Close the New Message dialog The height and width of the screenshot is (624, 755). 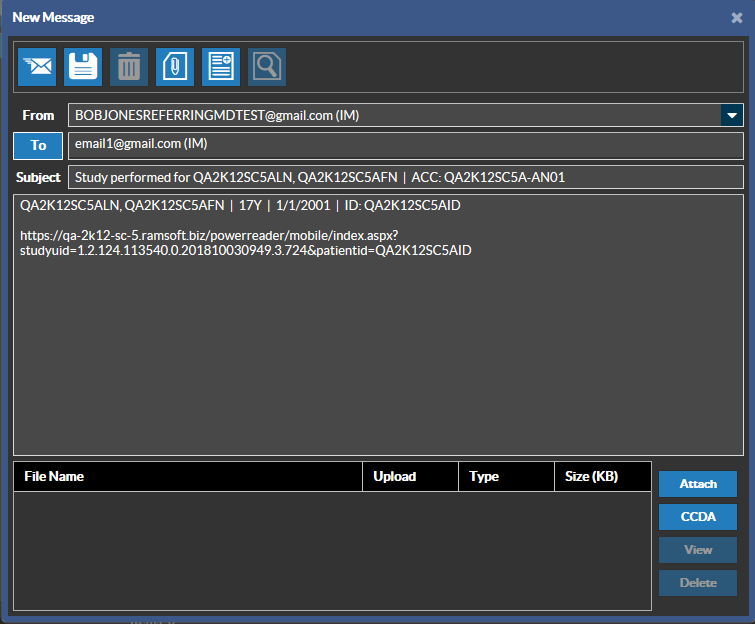click(x=737, y=17)
